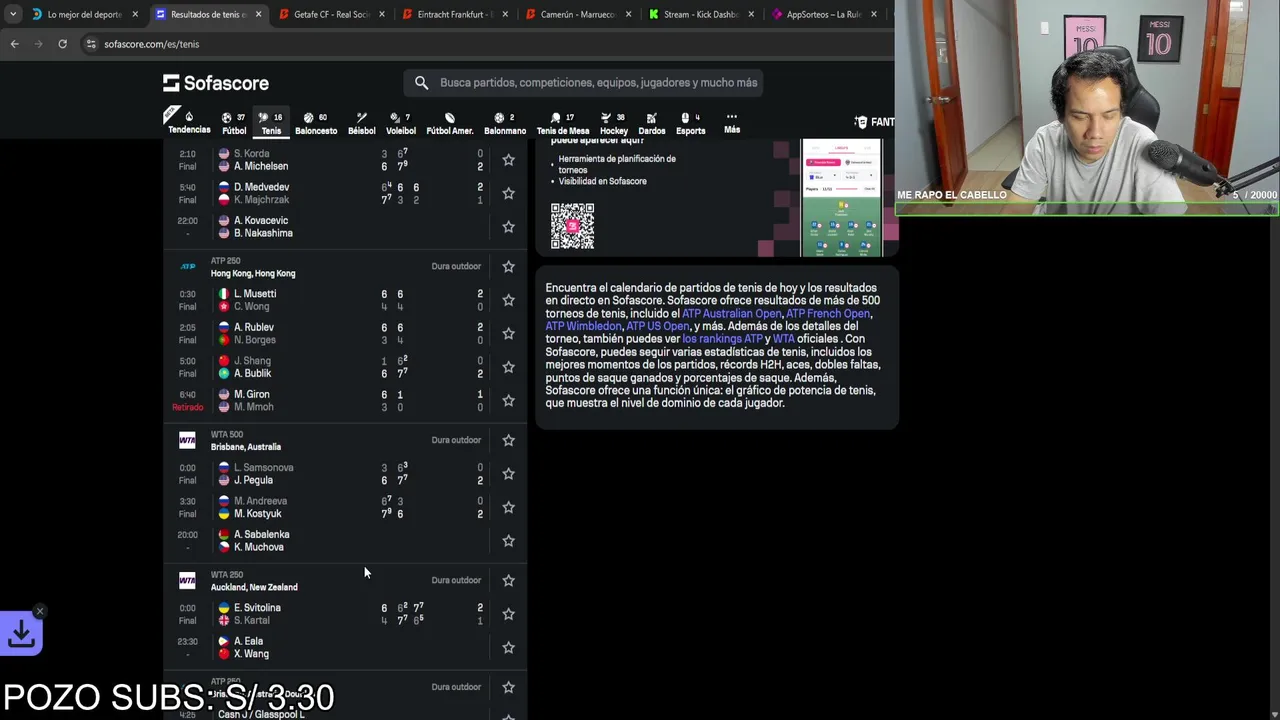
Task: Favorite the ATP 250 Hong Kong tournament
Action: [508, 266]
